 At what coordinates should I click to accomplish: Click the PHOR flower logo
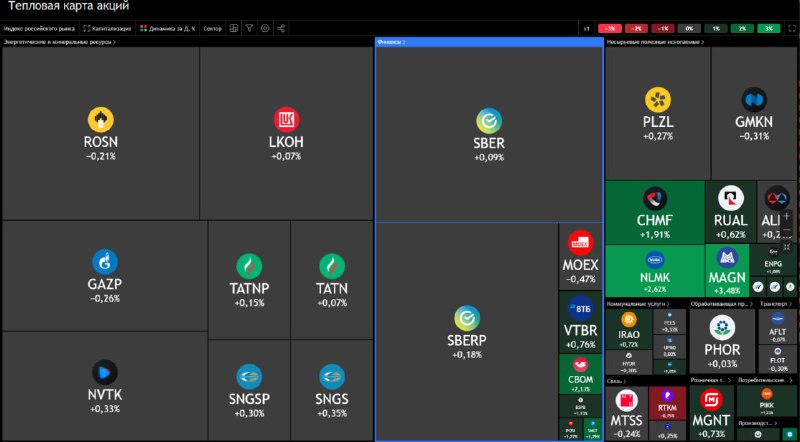coord(722,328)
